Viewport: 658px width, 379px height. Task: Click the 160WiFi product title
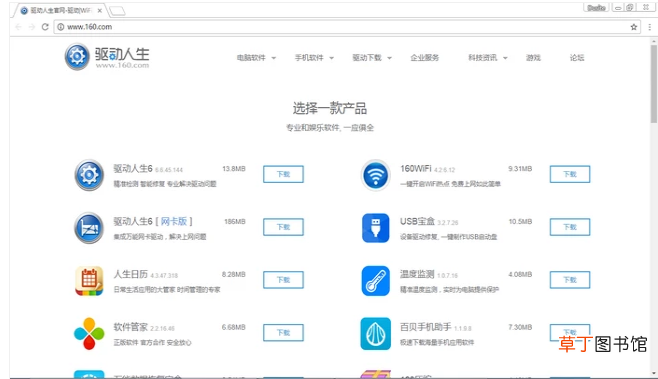[x=415, y=169]
